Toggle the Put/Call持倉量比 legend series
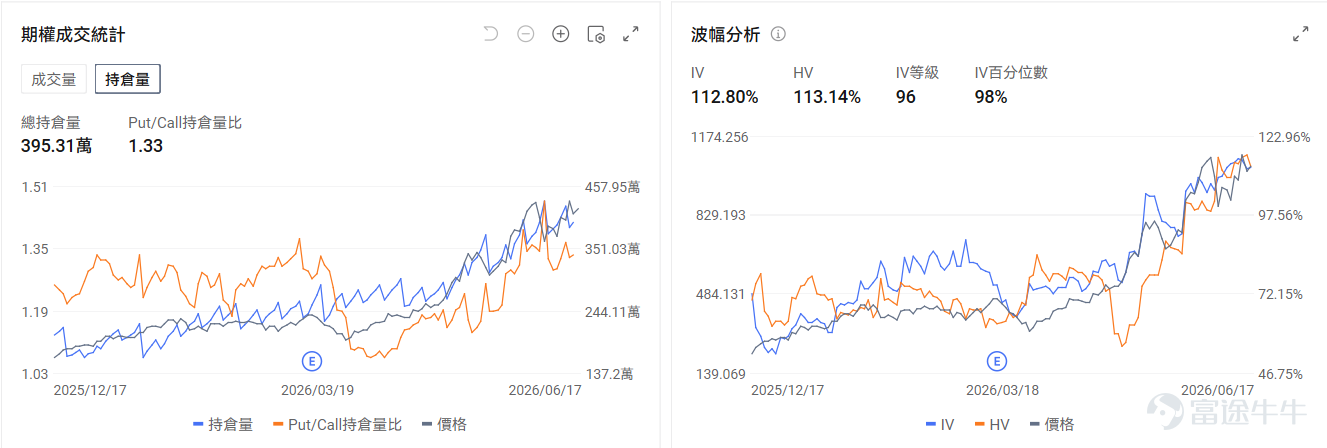Screen dimensions: 1327x448 point(336,424)
